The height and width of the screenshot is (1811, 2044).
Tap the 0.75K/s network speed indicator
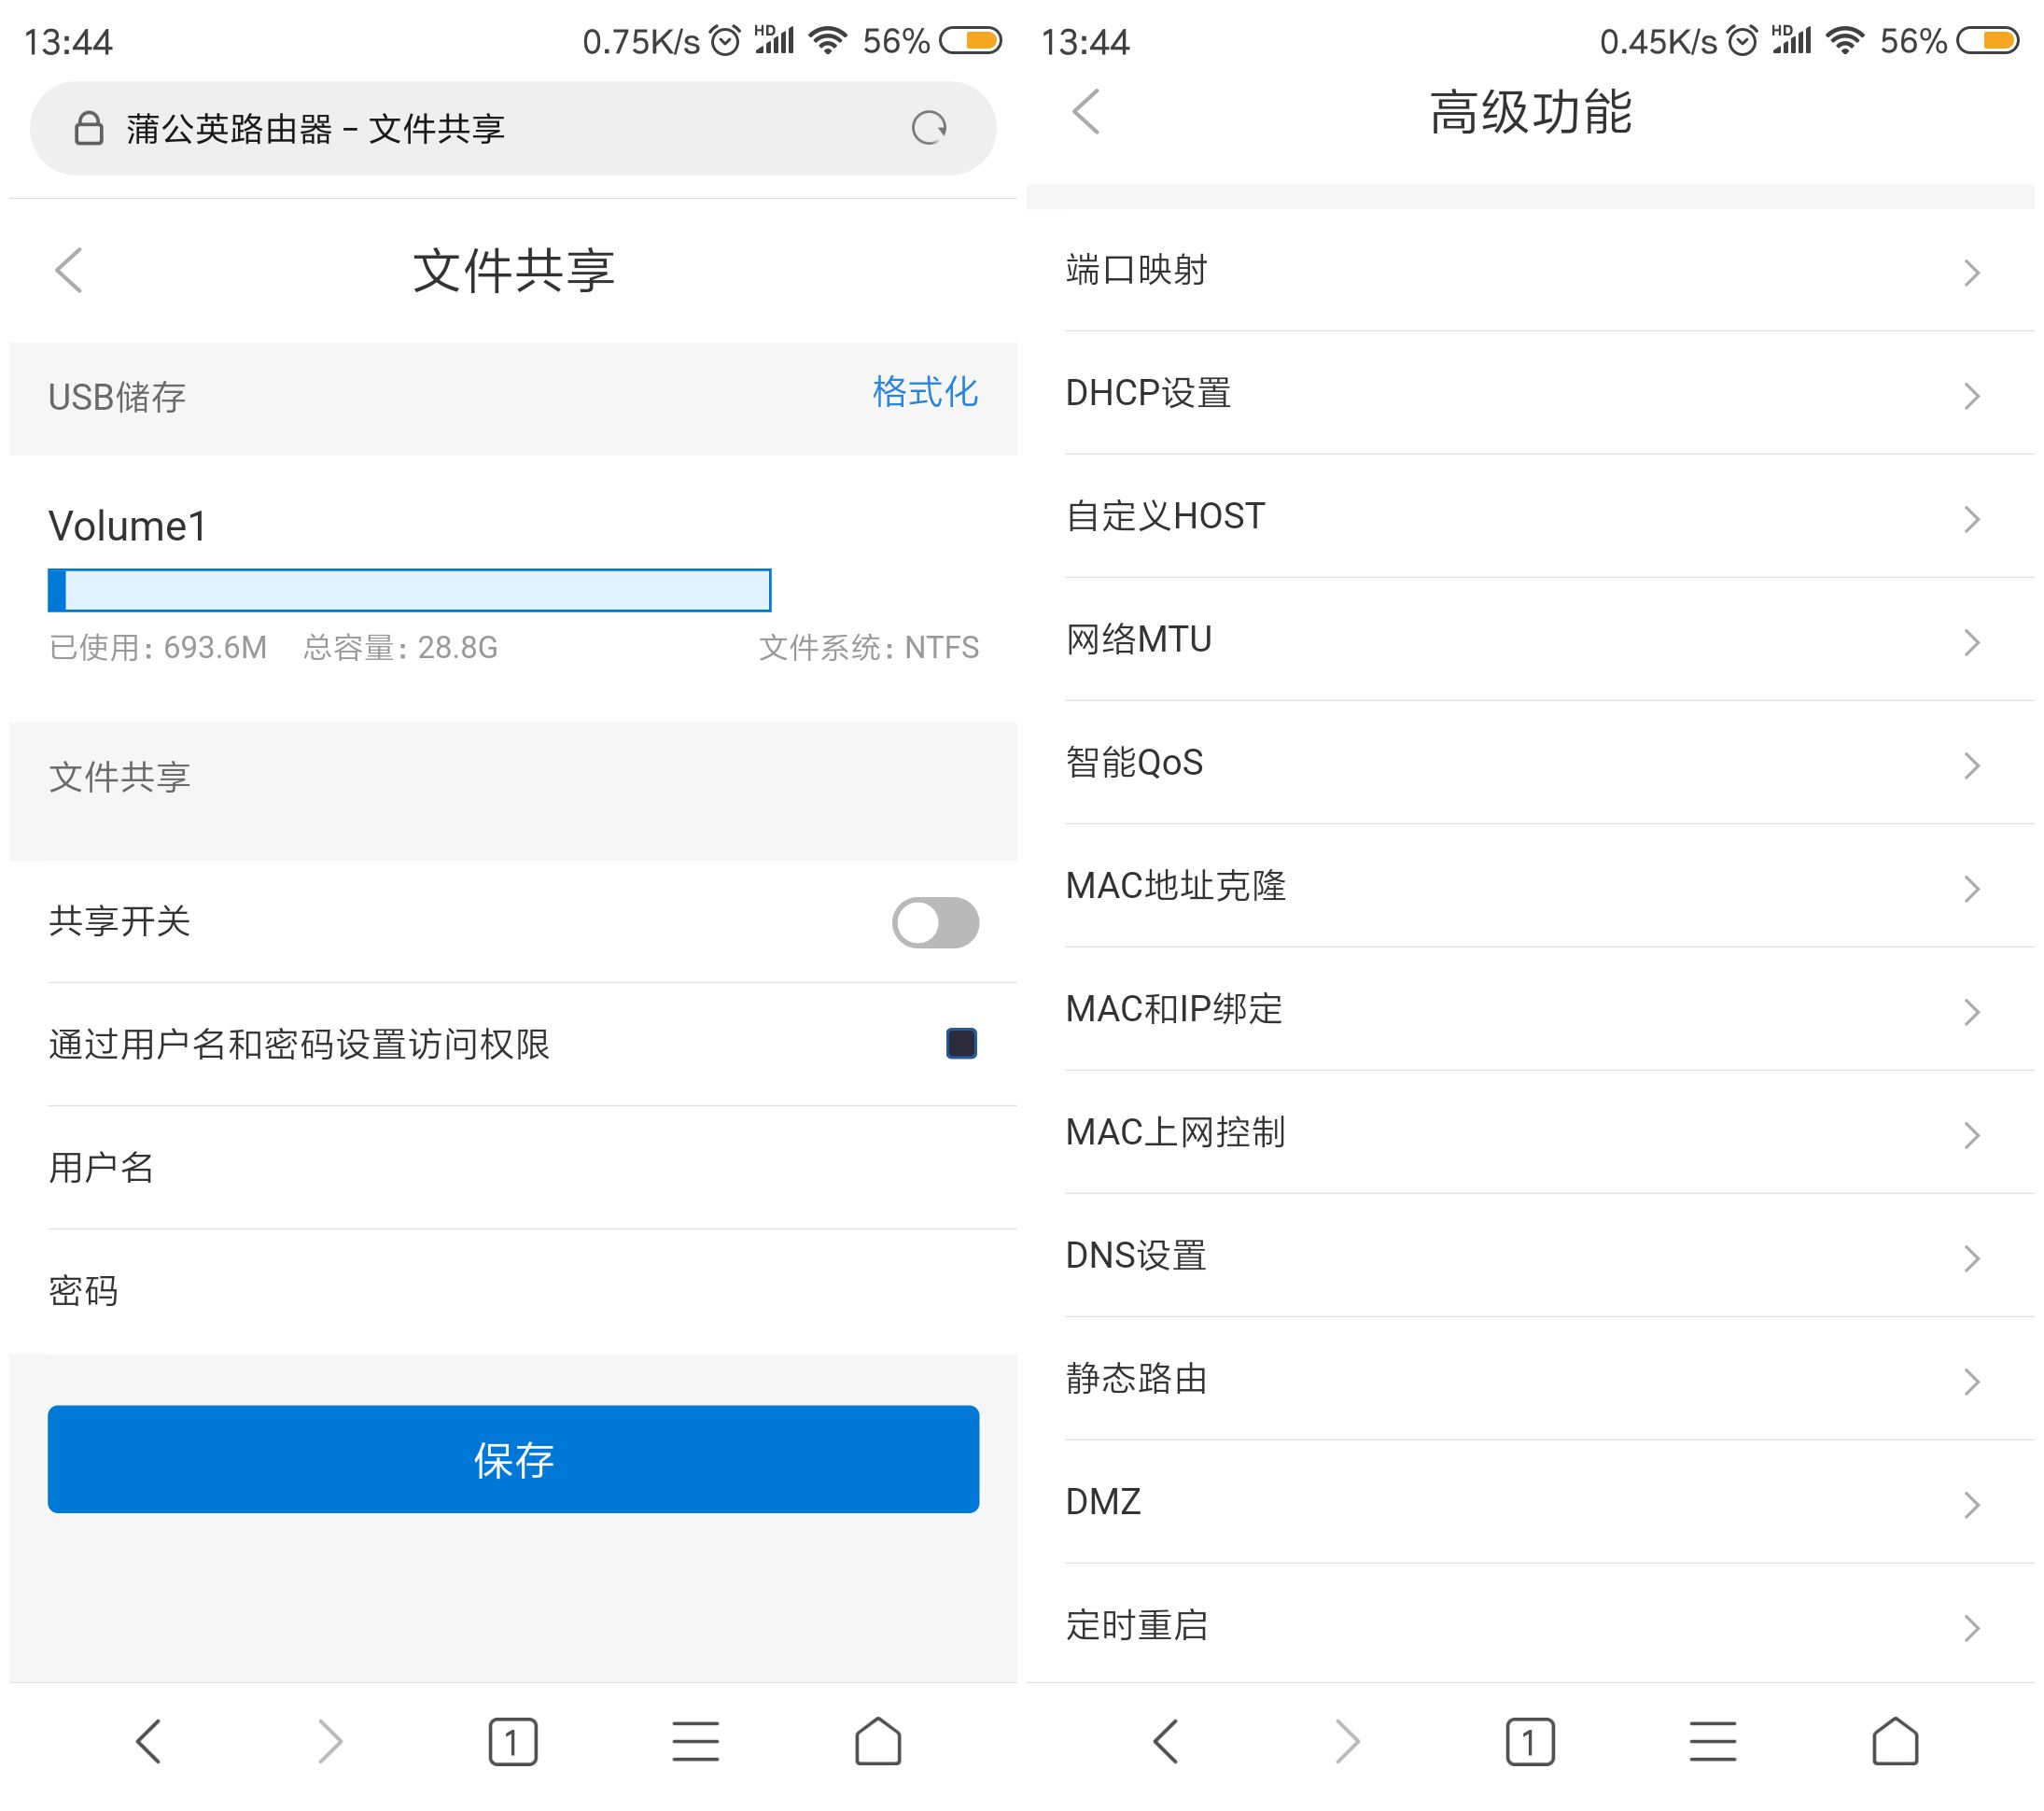pos(641,41)
